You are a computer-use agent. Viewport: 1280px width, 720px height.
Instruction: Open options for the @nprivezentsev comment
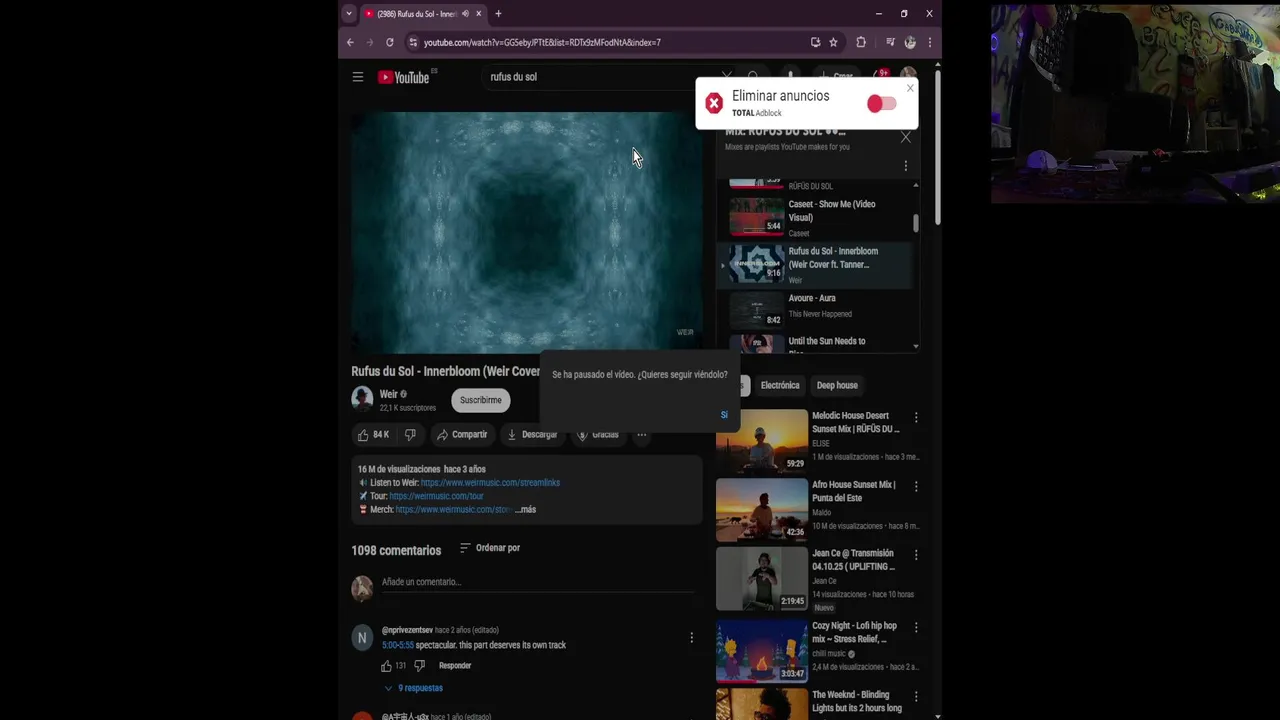[x=691, y=638]
